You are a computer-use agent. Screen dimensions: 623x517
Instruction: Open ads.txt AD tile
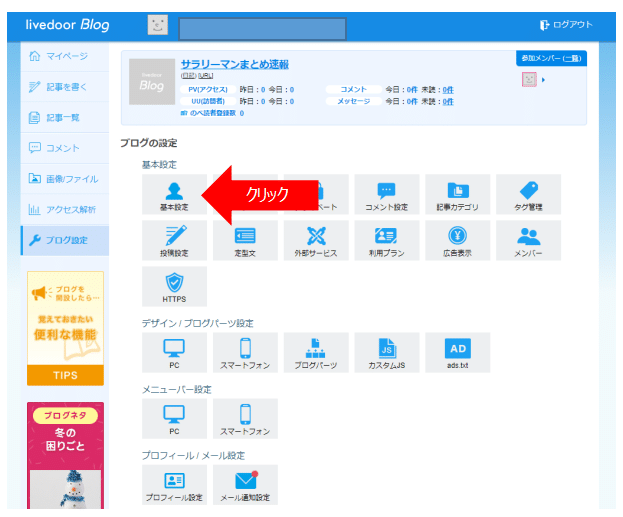pos(457,352)
